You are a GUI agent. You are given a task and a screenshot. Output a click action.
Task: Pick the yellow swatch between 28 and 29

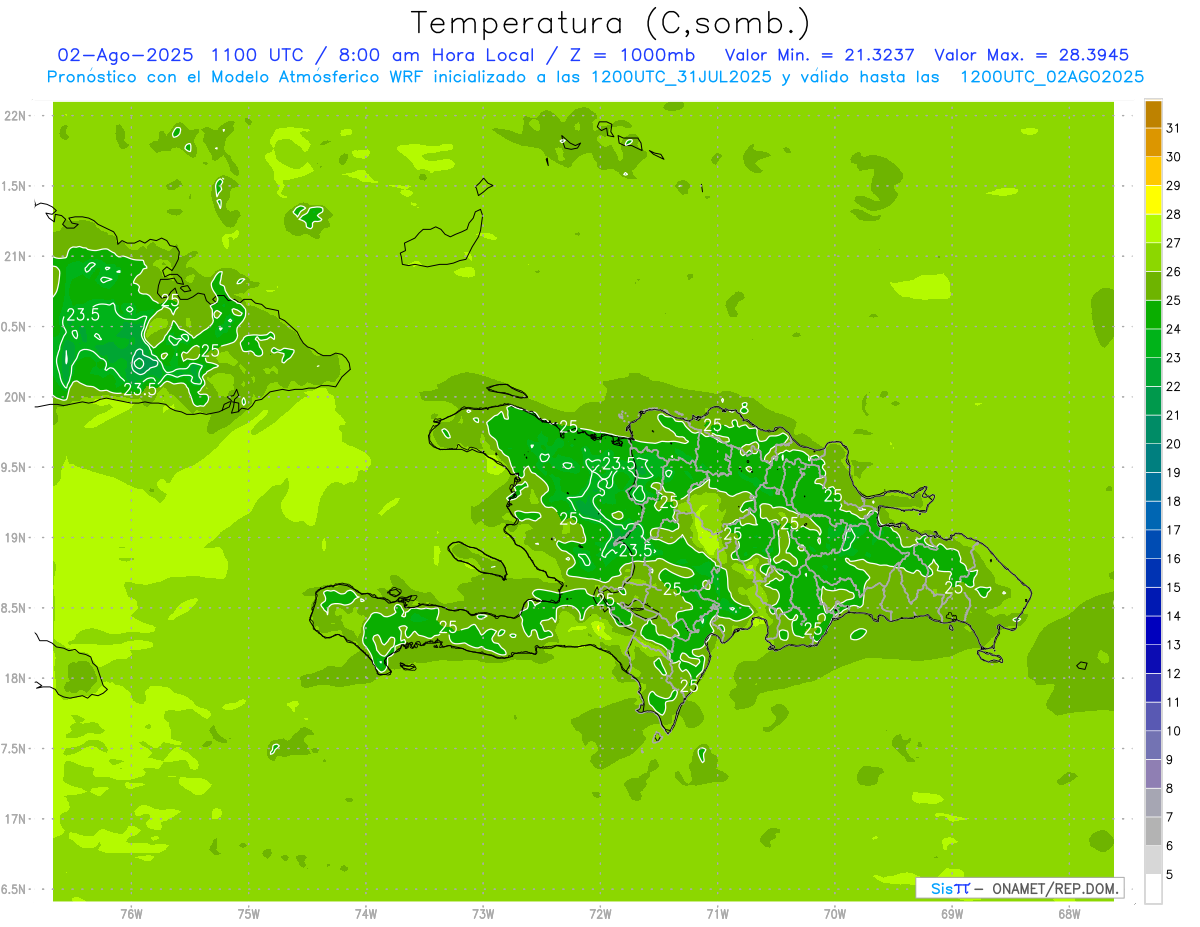tap(1153, 200)
